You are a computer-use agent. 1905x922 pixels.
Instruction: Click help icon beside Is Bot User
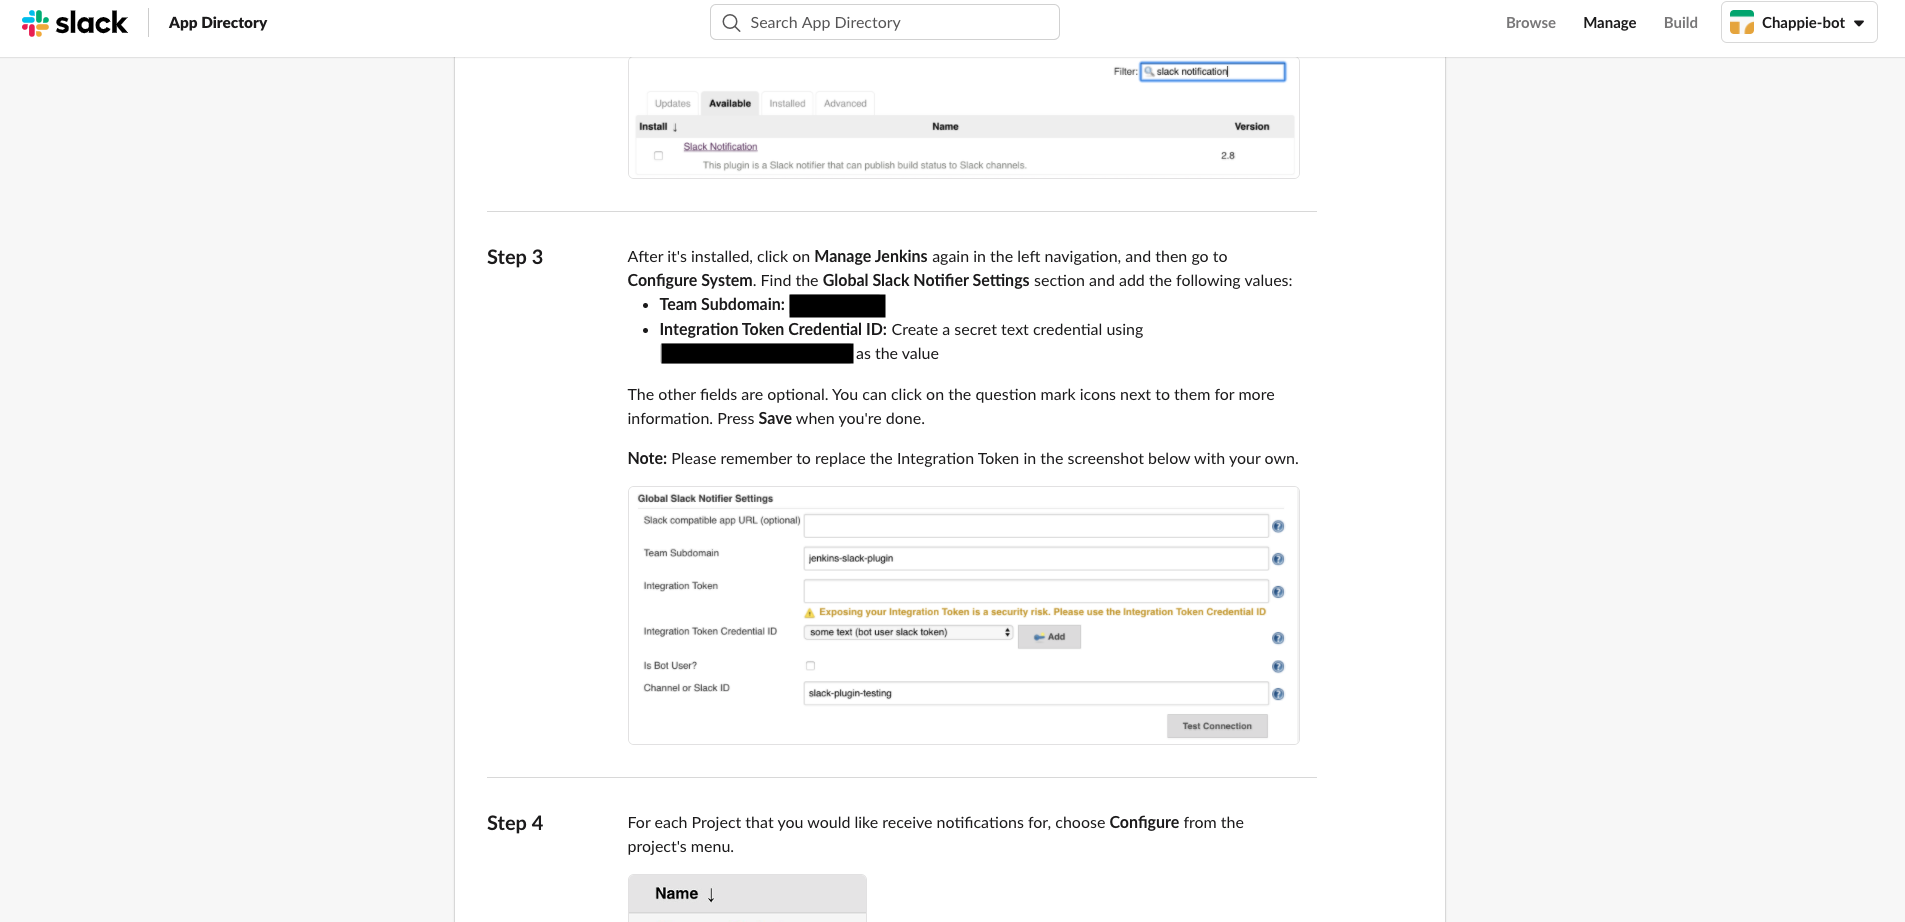click(1278, 667)
